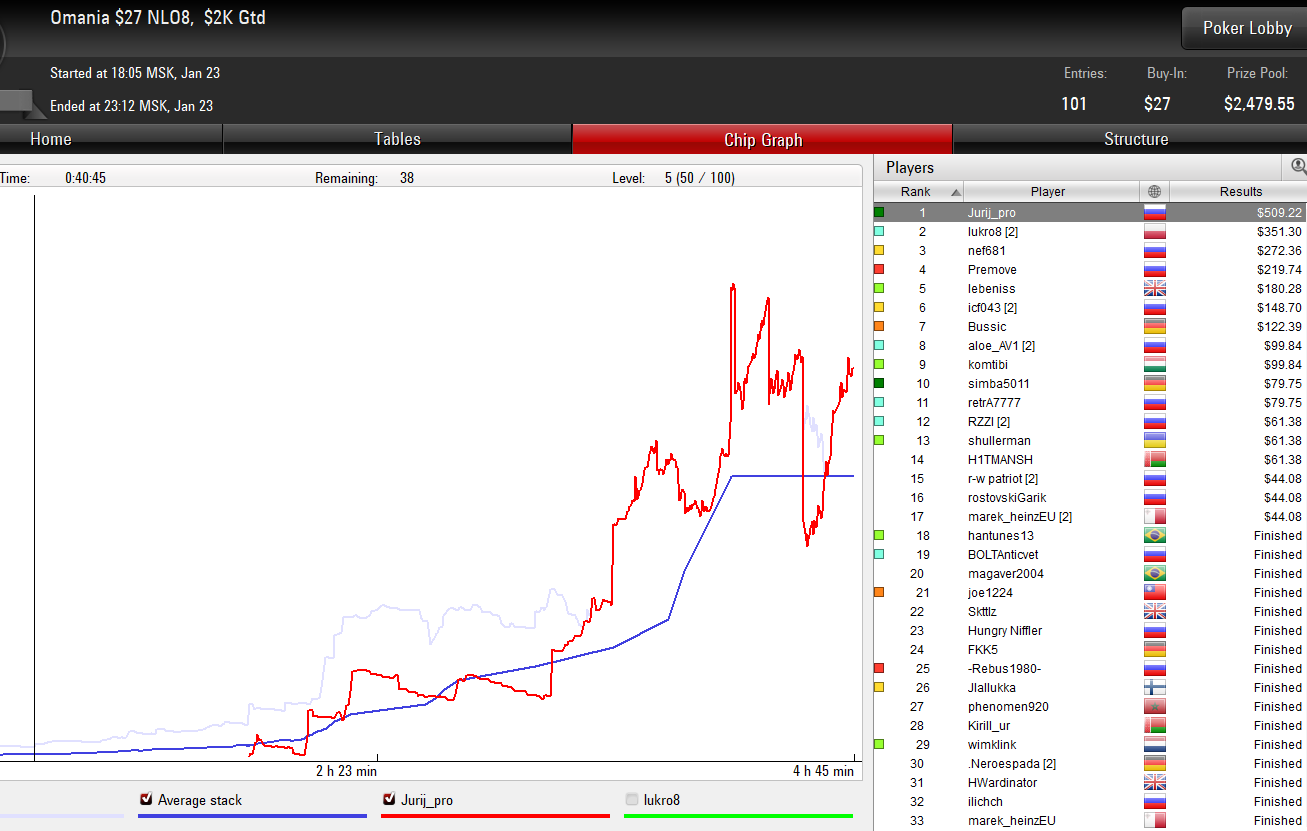Open the player search magnifier icon

click(x=1298, y=167)
